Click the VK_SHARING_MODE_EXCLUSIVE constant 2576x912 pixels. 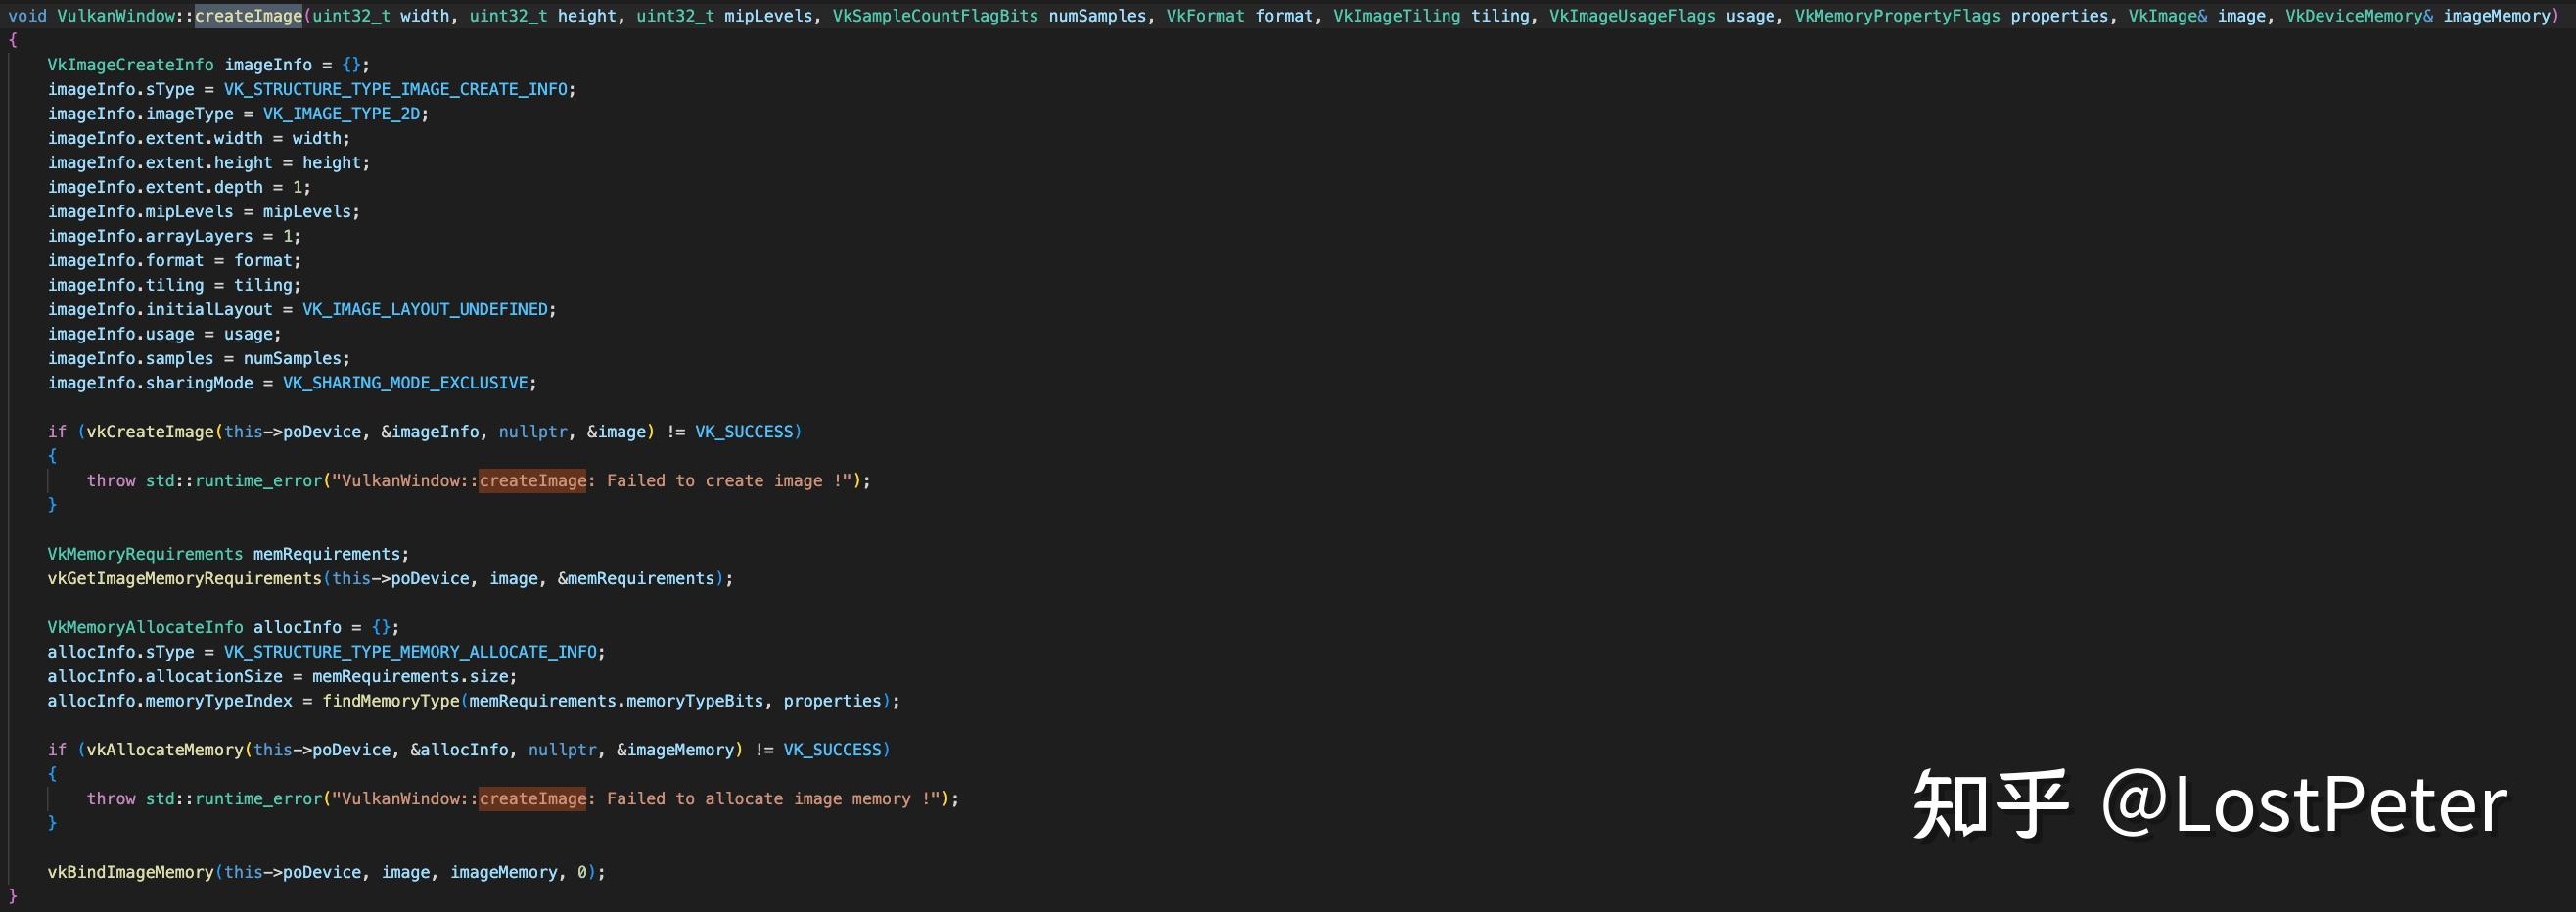pyautogui.click(x=405, y=383)
